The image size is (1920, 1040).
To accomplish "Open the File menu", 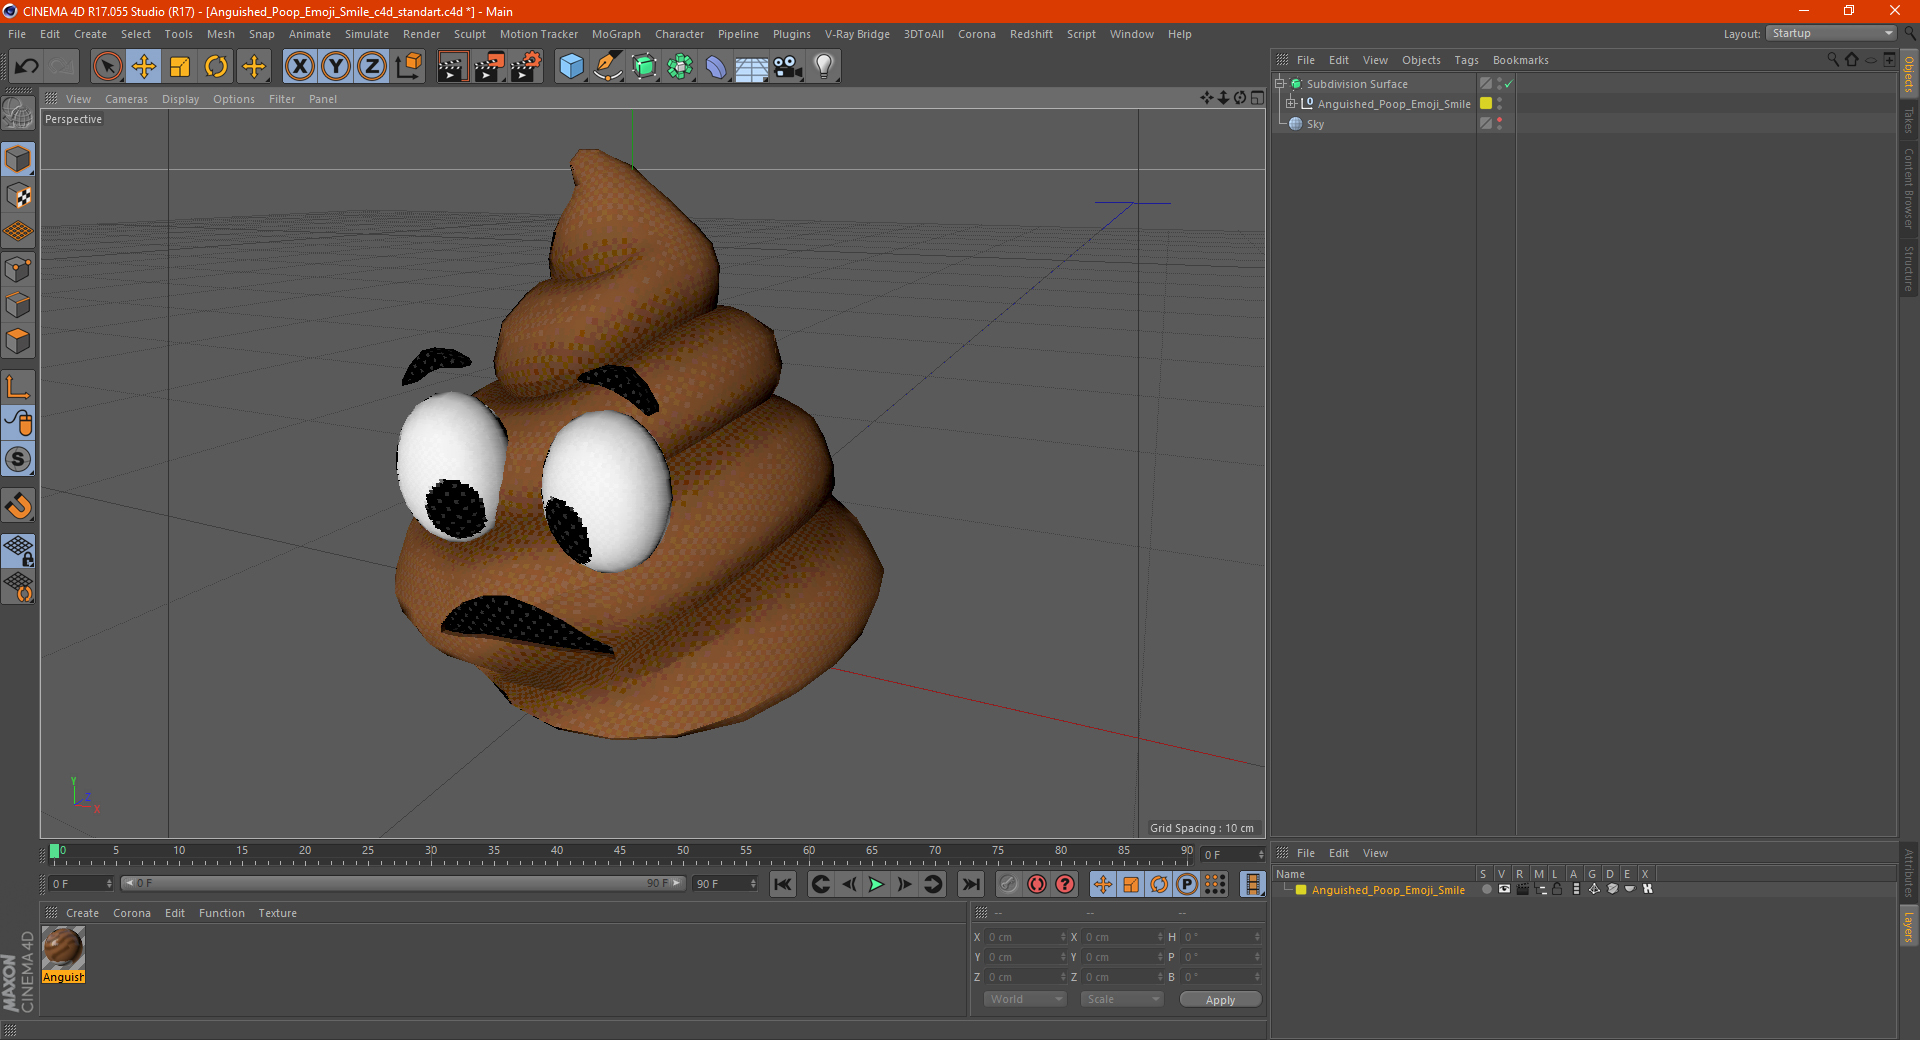I will (x=17, y=34).
